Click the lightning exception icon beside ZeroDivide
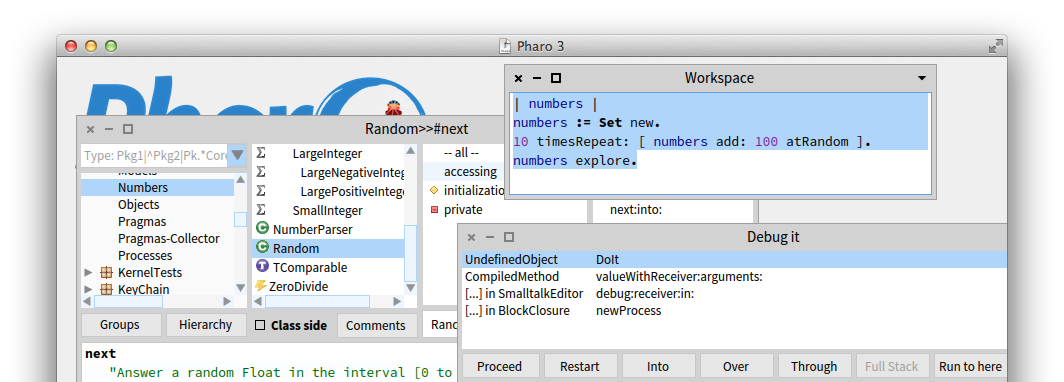The width and height of the screenshot is (1064, 382). click(x=261, y=286)
